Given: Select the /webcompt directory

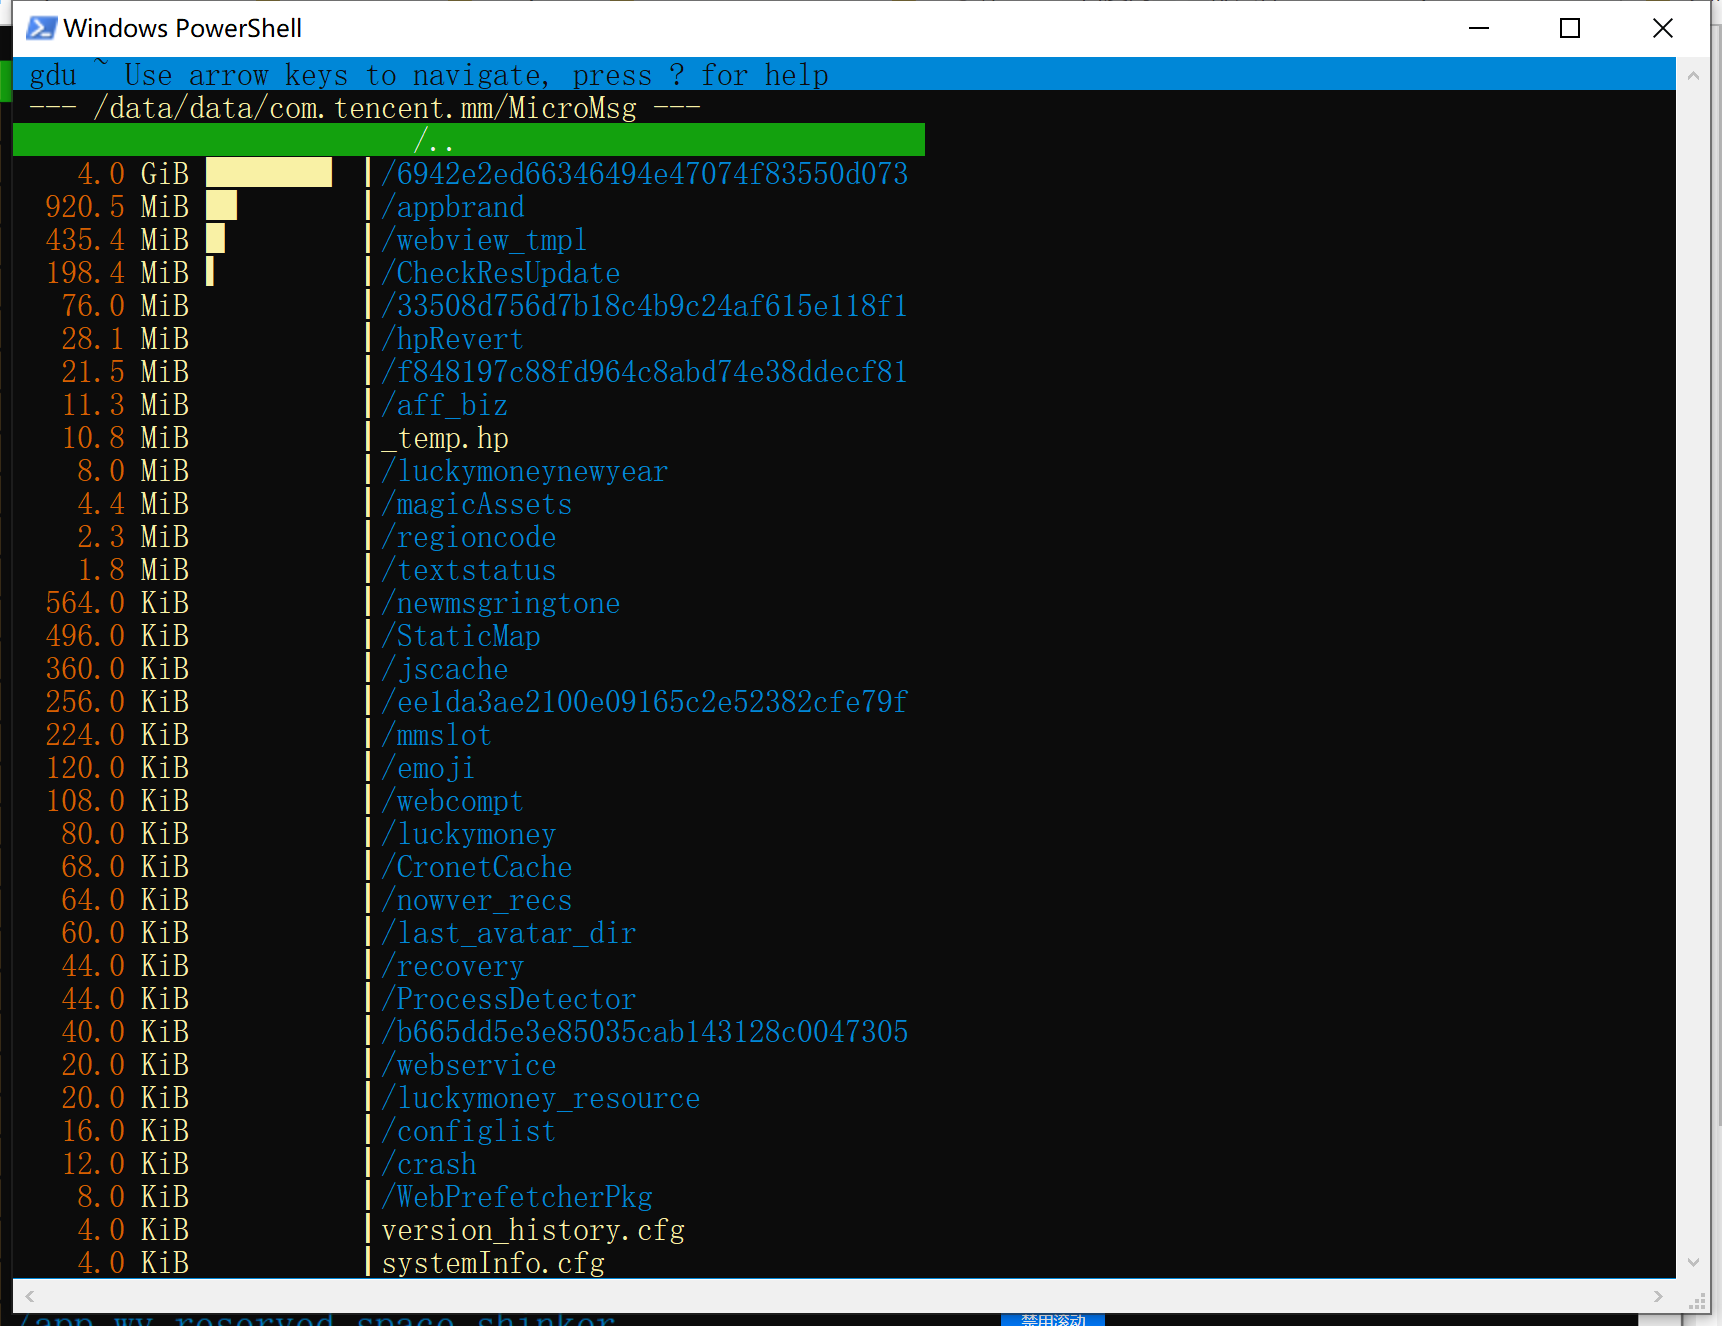Looking at the screenshot, I should click(x=453, y=800).
